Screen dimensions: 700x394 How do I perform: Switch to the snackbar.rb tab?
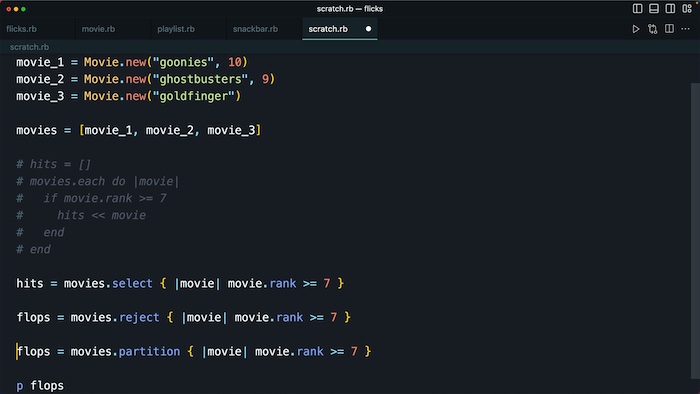(255, 29)
